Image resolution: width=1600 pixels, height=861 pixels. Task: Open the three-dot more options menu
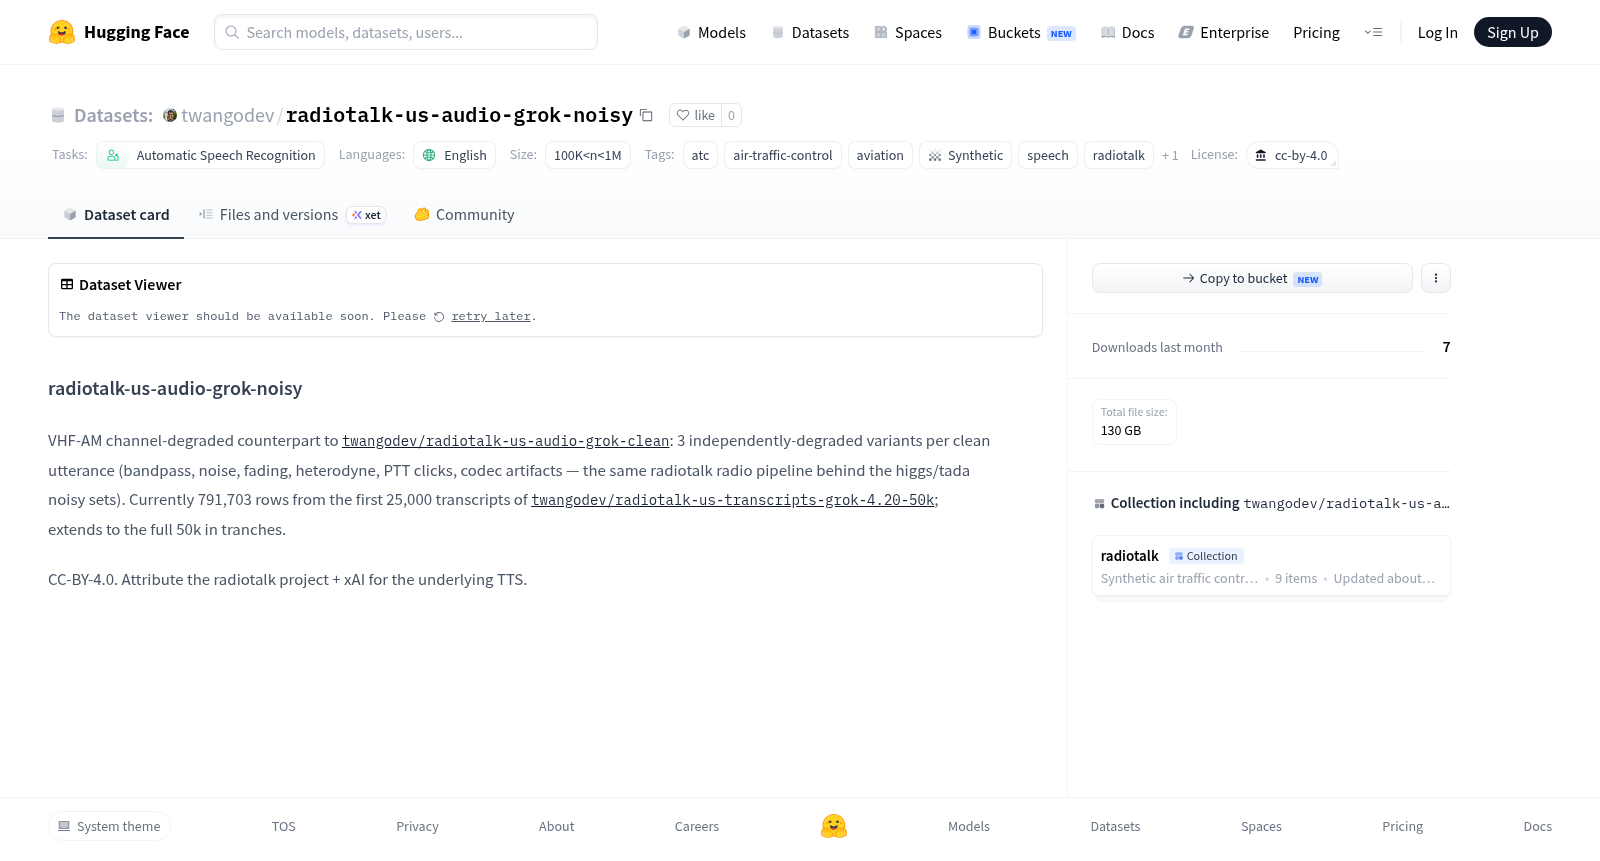point(1436,278)
